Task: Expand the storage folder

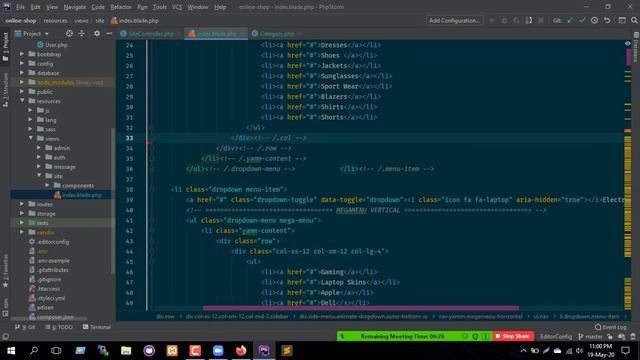Action: point(22,213)
